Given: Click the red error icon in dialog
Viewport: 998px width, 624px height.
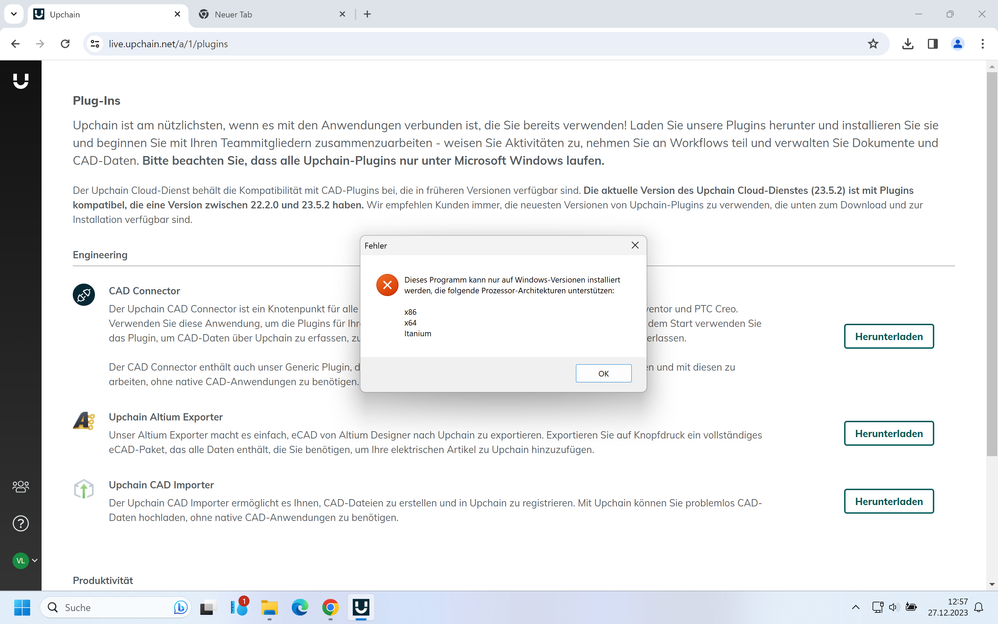Looking at the screenshot, I should [x=387, y=285].
